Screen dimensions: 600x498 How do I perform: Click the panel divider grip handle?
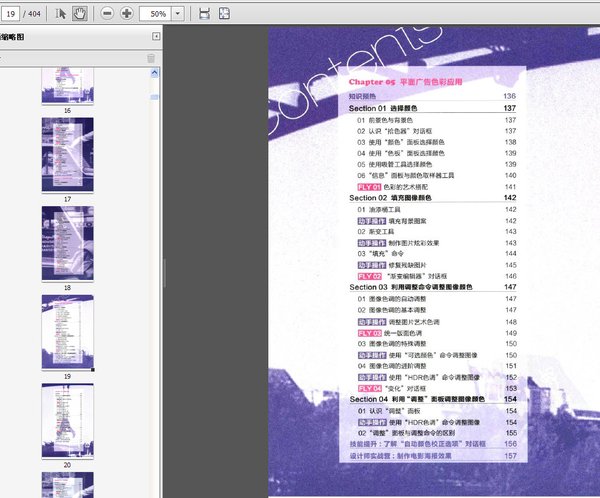[x=165, y=273]
